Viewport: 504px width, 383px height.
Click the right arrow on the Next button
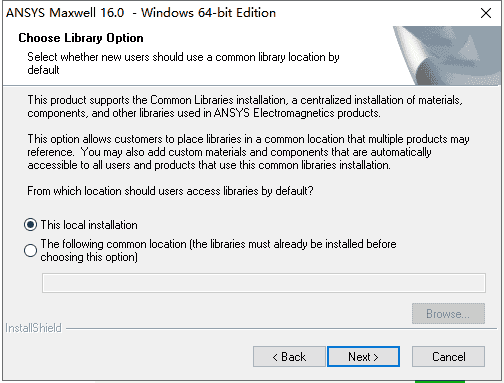point(376,357)
